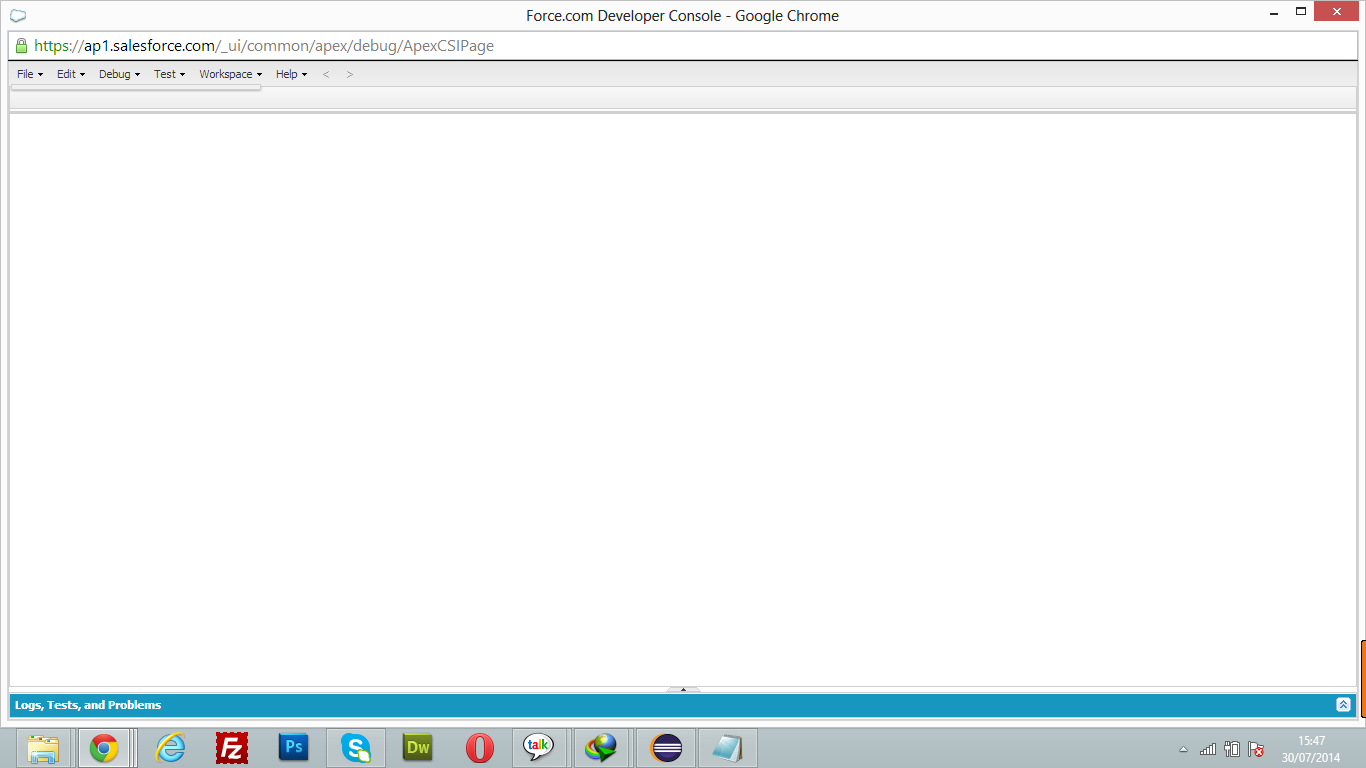Minimize the Developer Console window

click(1274, 12)
